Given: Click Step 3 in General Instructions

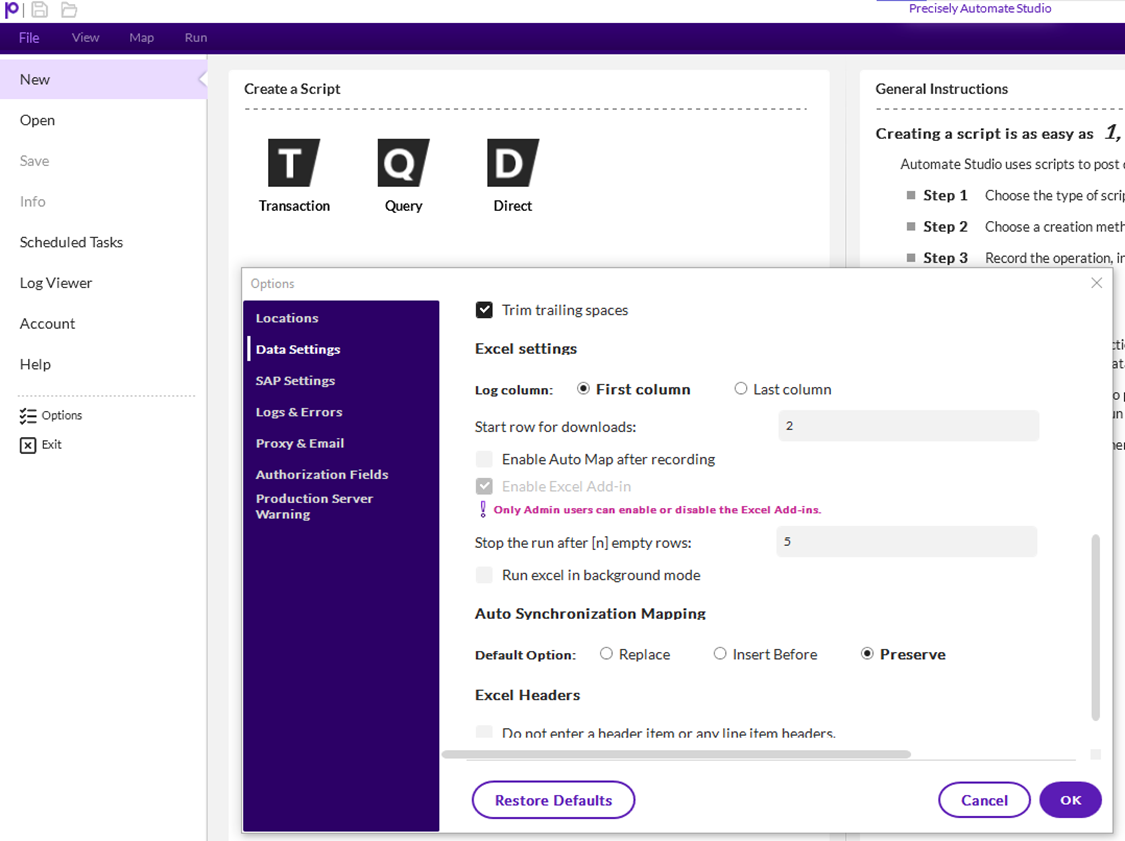Looking at the screenshot, I should 945,258.
